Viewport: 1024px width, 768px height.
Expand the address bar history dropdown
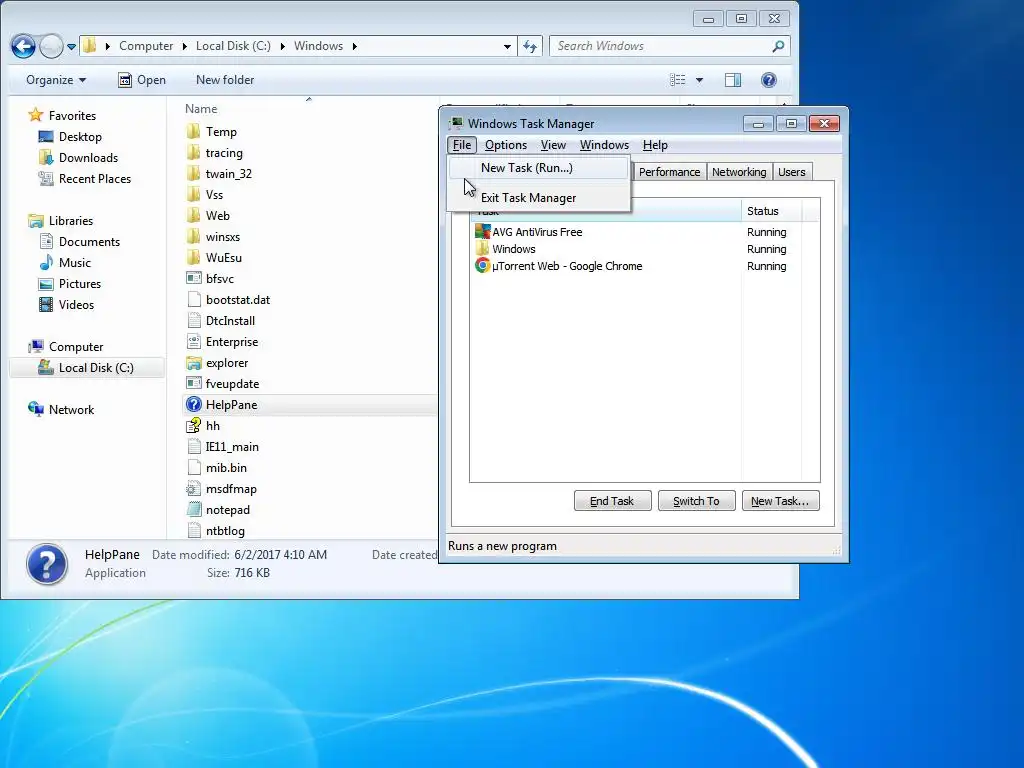(507, 46)
